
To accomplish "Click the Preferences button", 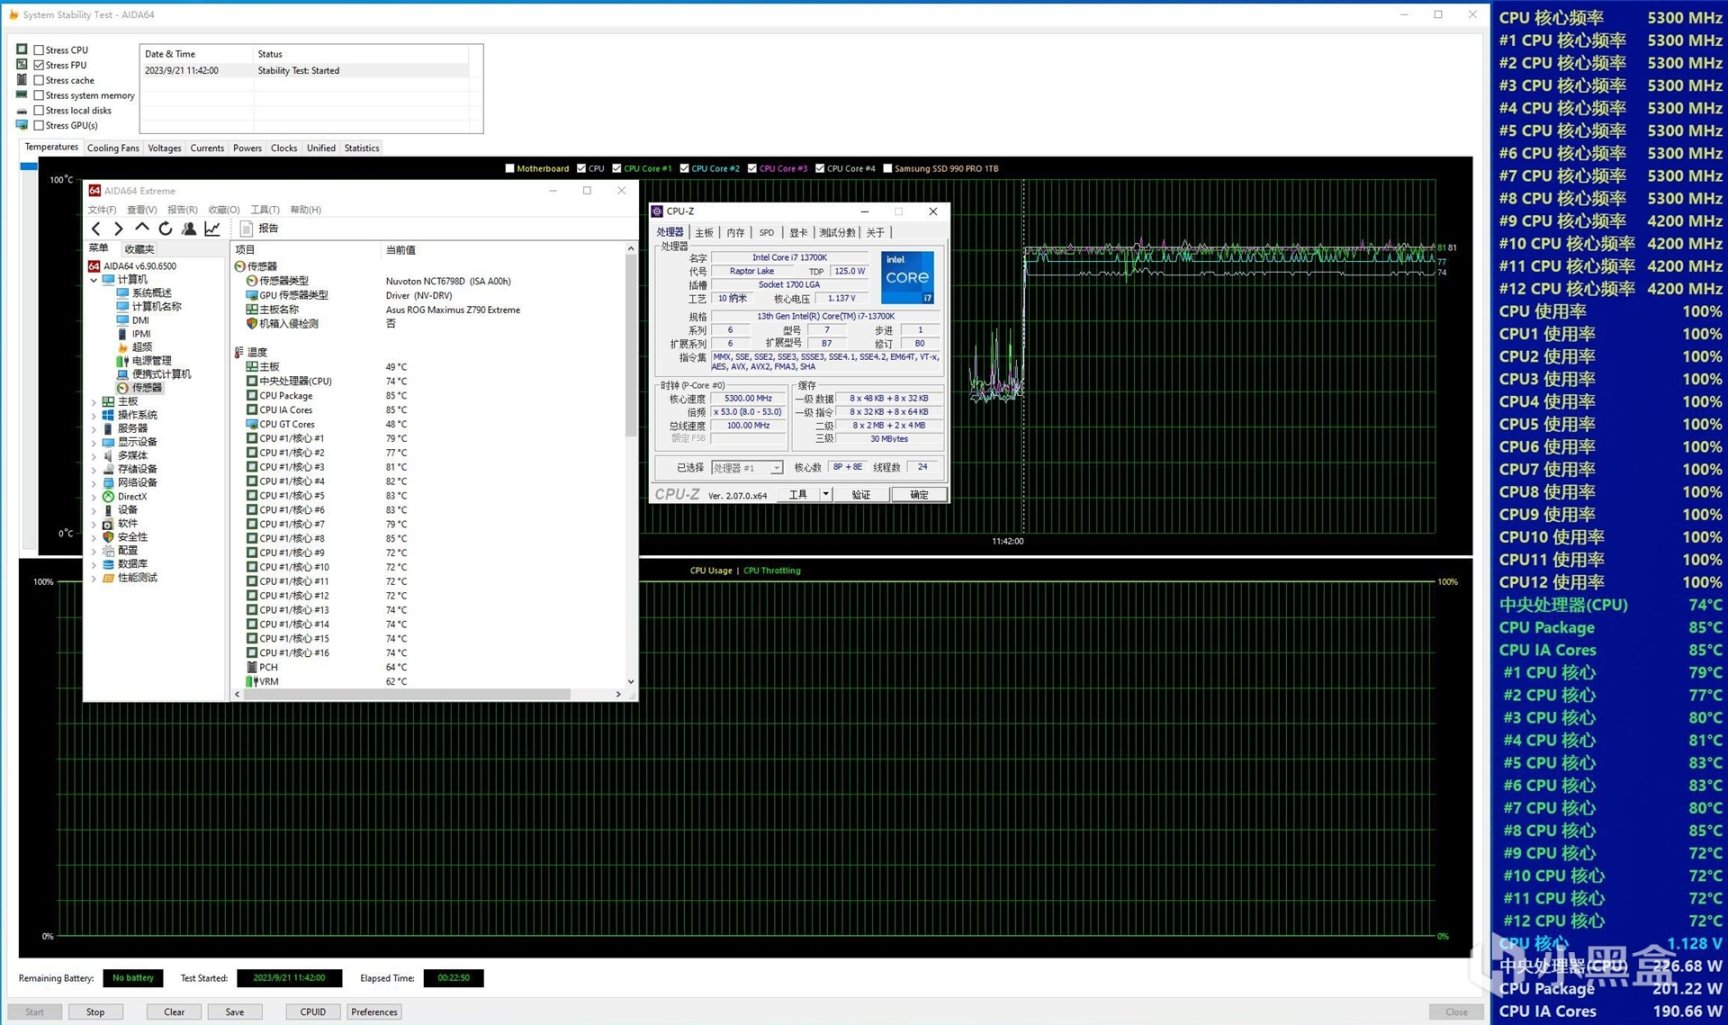I will (x=374, y=1012).
